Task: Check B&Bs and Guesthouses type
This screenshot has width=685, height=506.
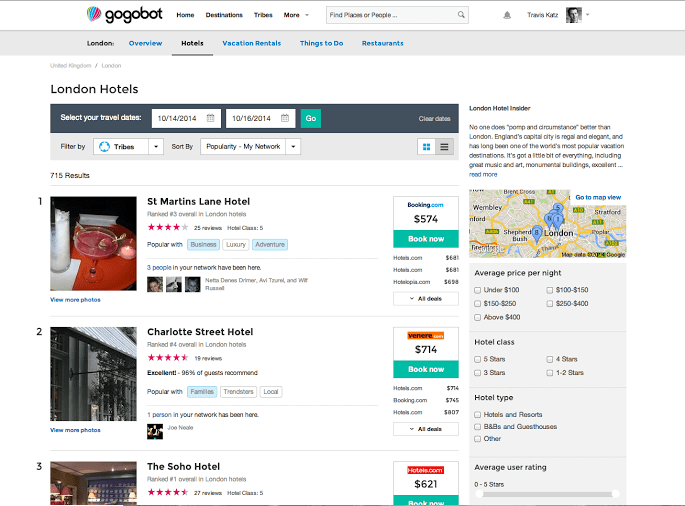Action: point(477,427)
